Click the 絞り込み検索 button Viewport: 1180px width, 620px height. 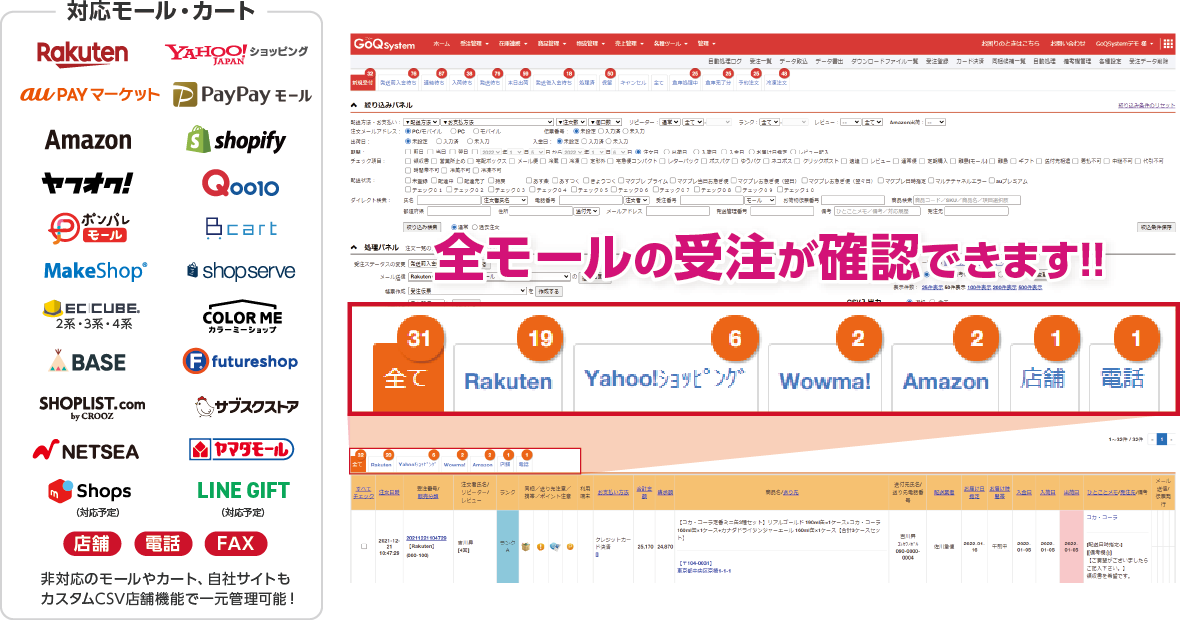pyautogui.click(x=422, y=226)
